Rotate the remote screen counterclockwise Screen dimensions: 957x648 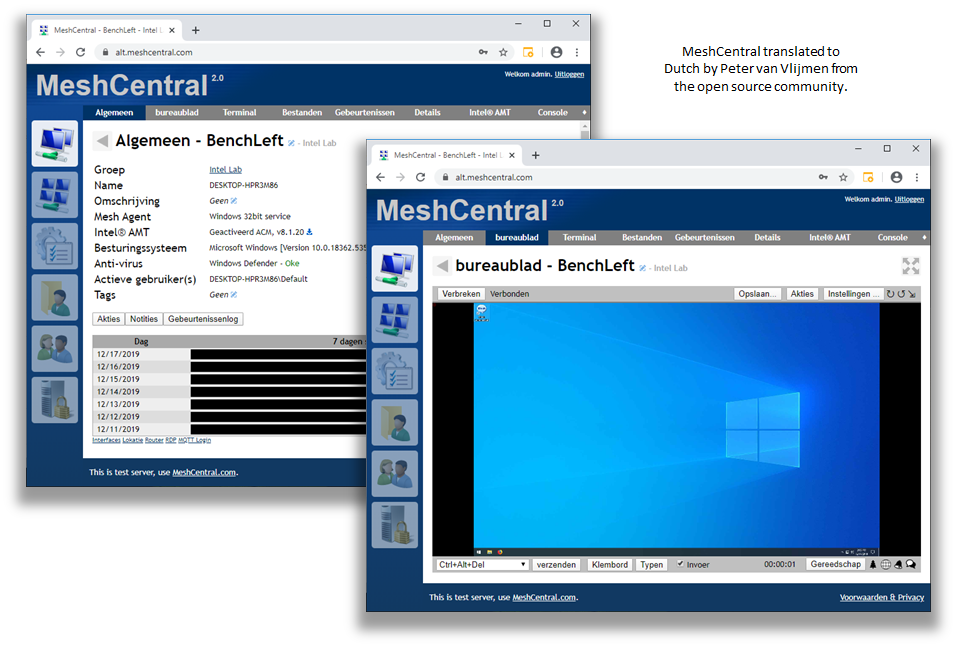[x=900, y=293]
